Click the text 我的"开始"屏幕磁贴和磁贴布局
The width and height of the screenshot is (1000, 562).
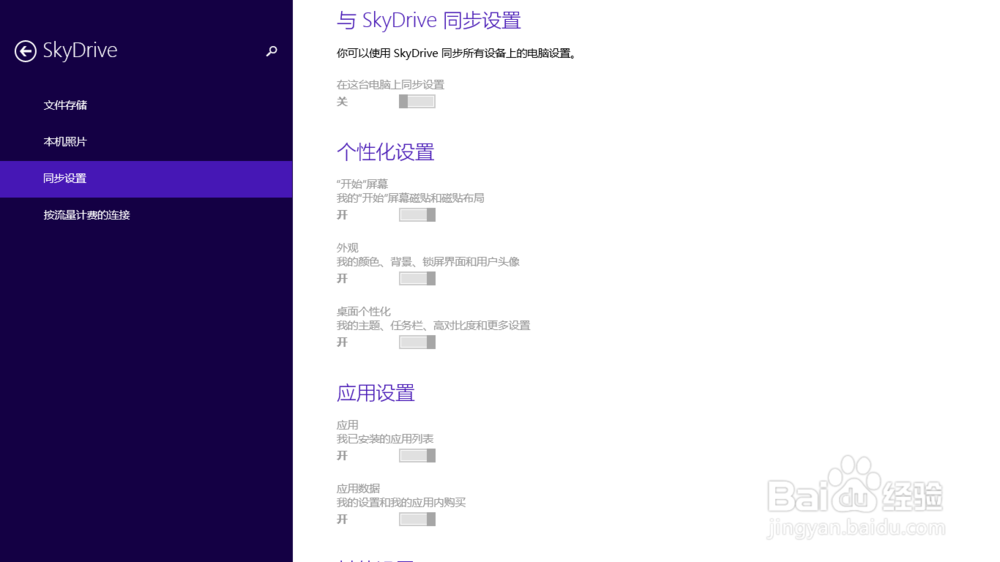410,198
